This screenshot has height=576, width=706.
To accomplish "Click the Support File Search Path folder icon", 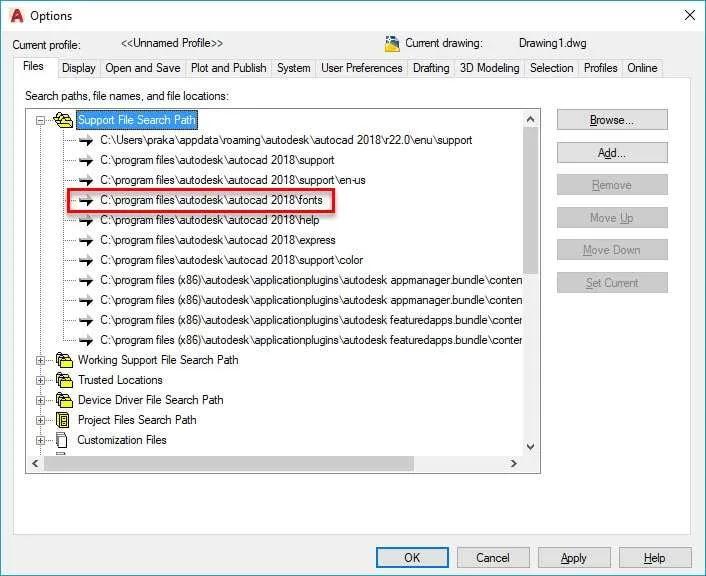I will point(63,120).
